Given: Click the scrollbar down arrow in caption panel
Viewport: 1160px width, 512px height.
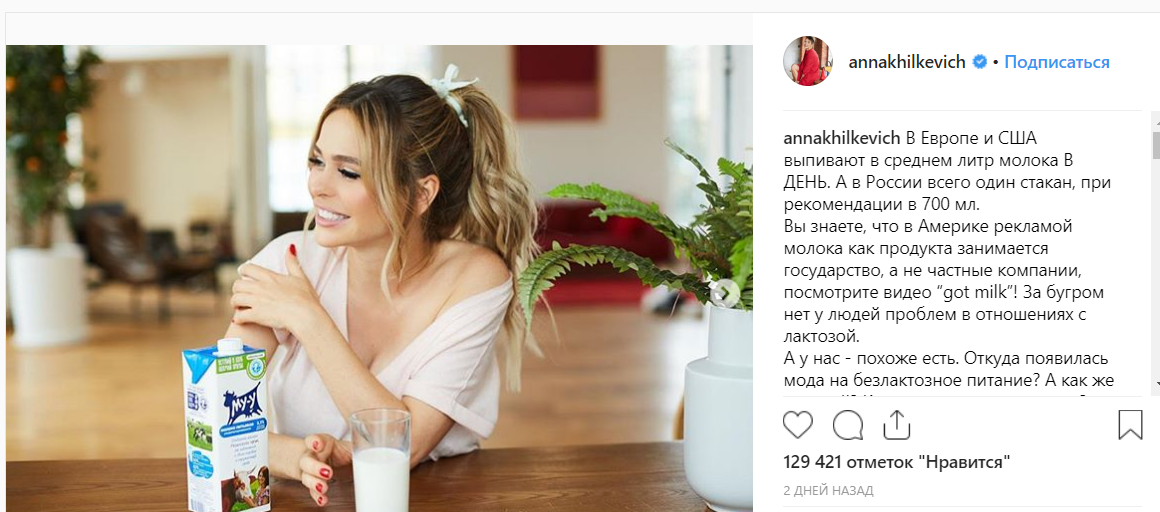Looking at the screenshot, I should pos(1155,382).
